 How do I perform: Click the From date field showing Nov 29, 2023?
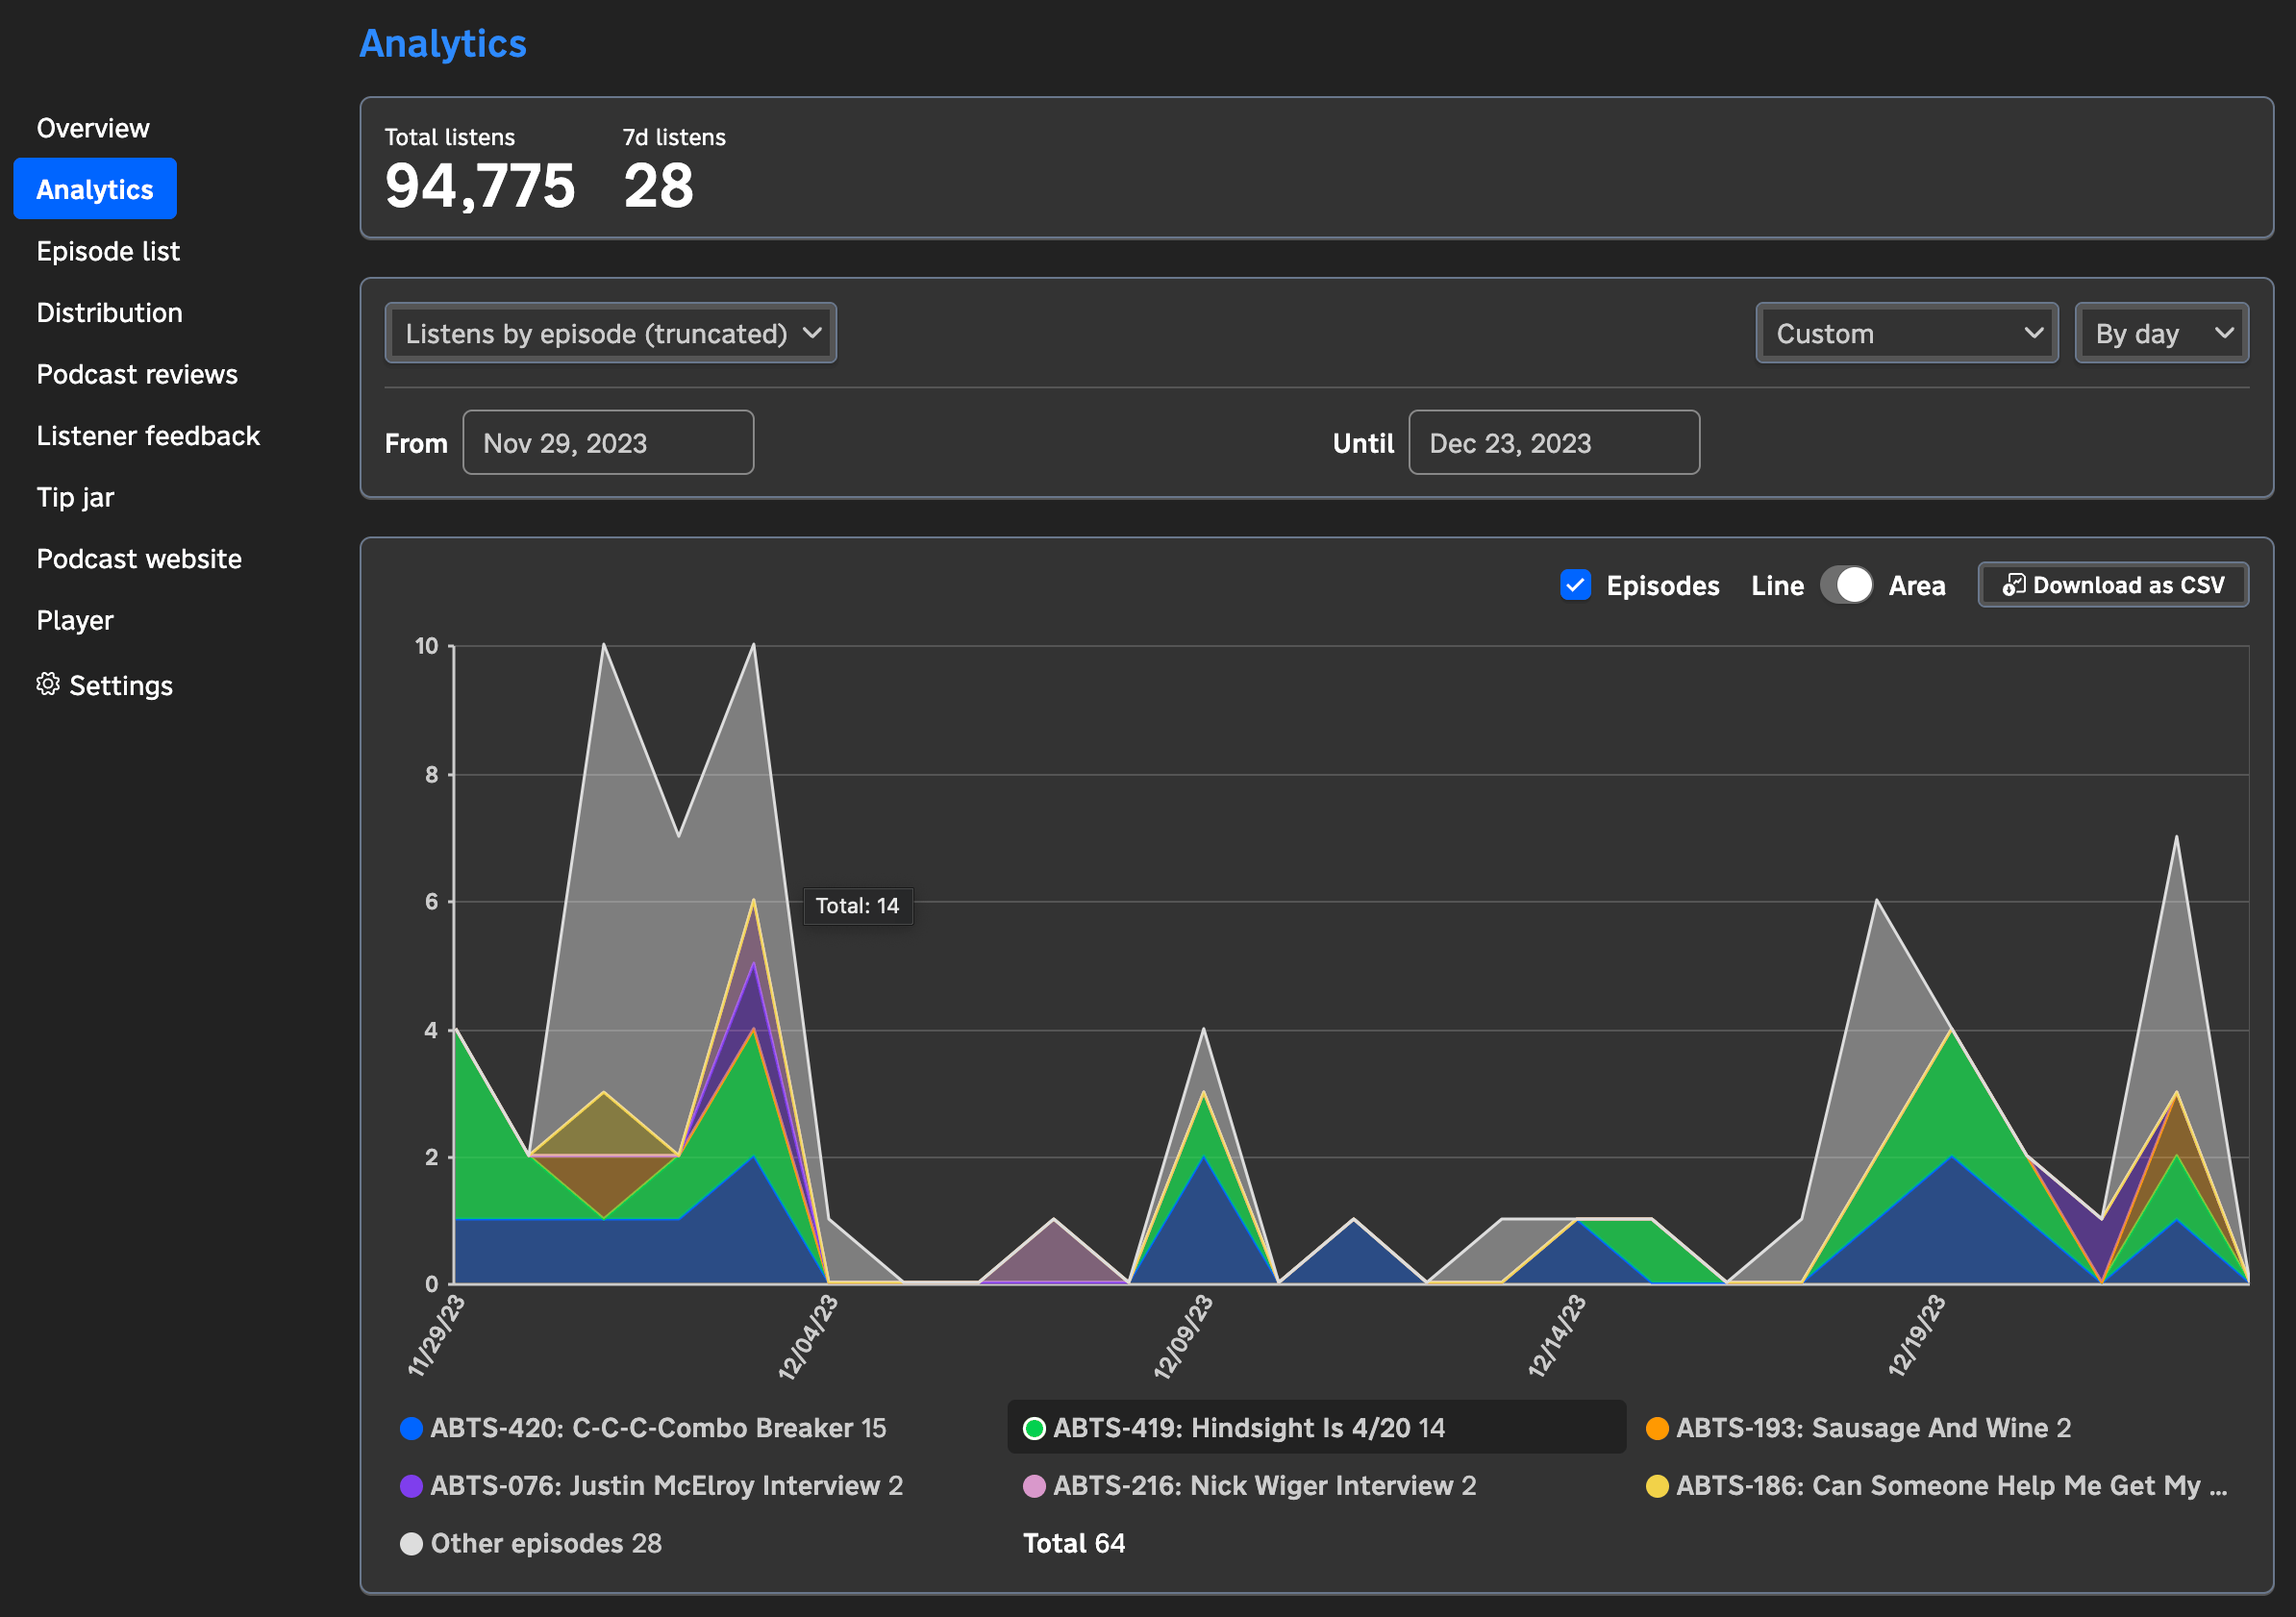(x=607, y=442)
